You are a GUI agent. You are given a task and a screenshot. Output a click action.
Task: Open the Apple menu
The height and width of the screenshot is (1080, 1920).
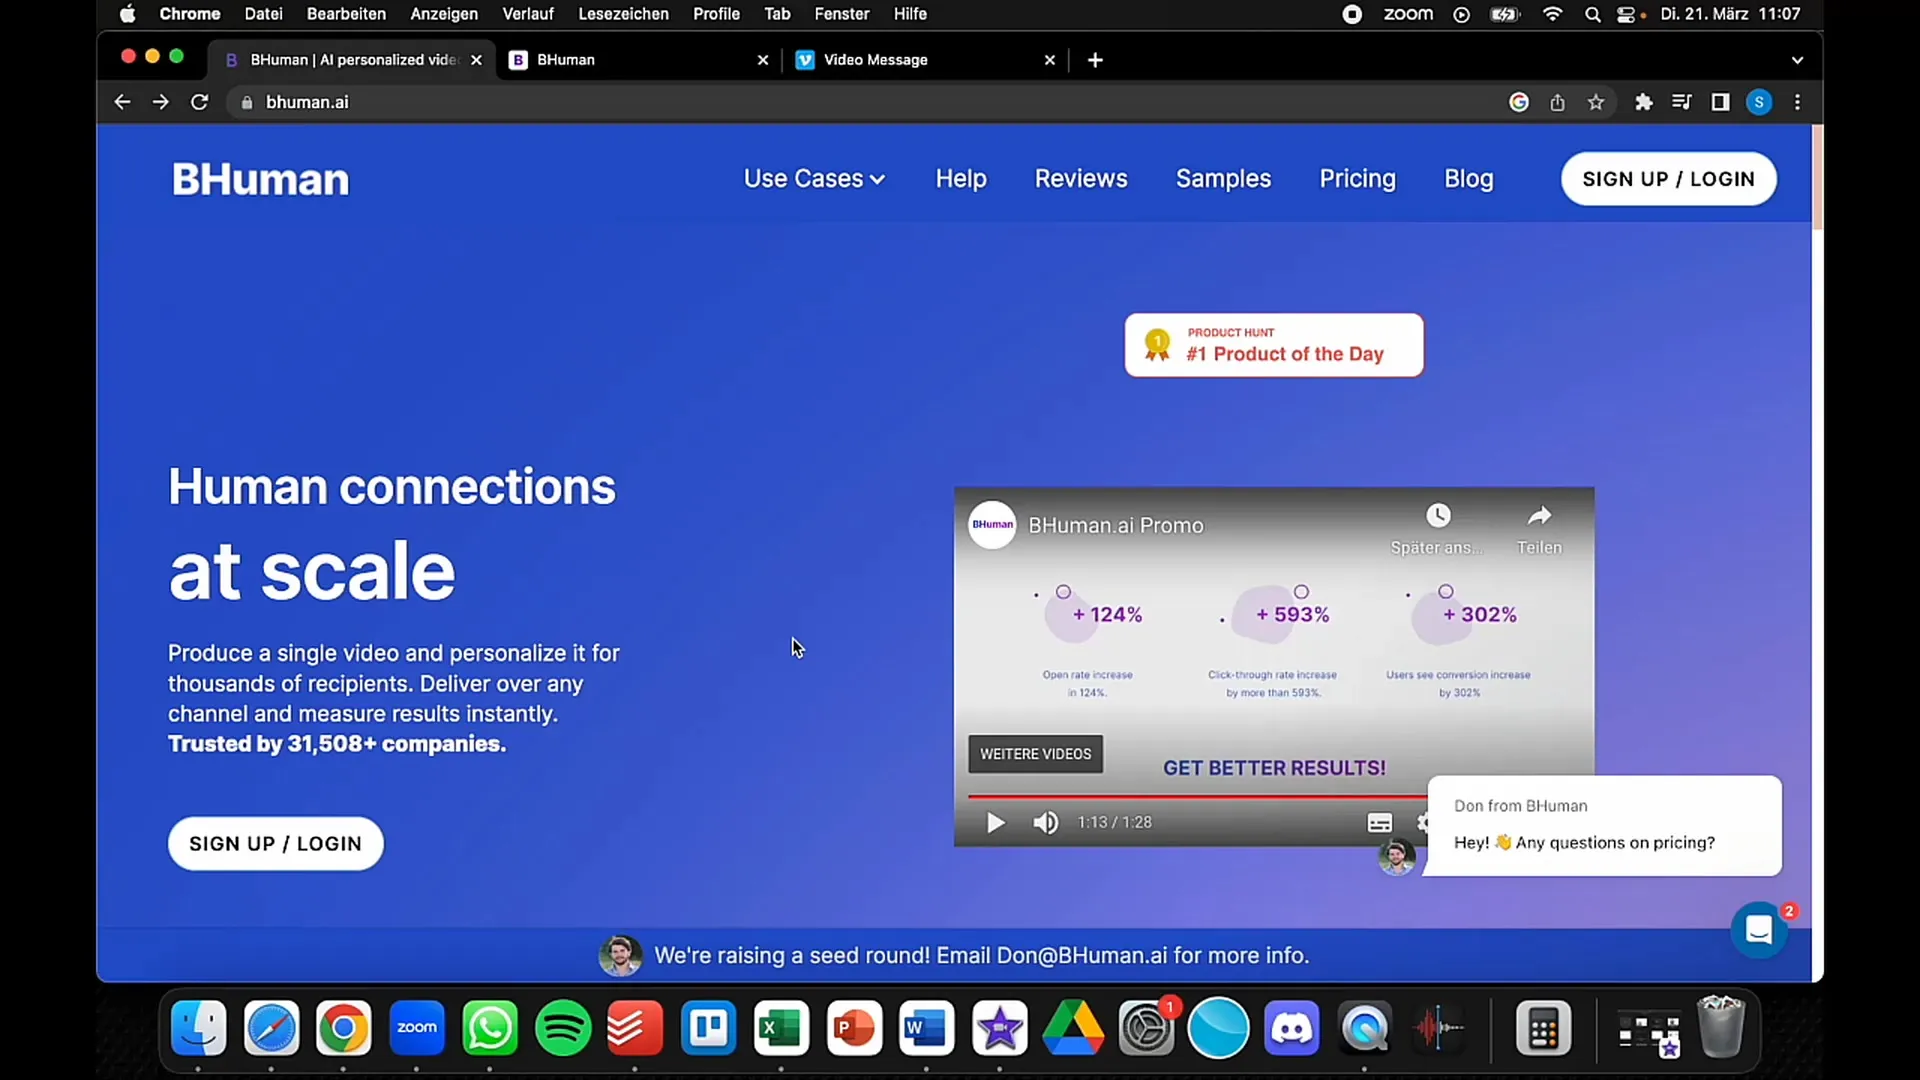[127, 14]
